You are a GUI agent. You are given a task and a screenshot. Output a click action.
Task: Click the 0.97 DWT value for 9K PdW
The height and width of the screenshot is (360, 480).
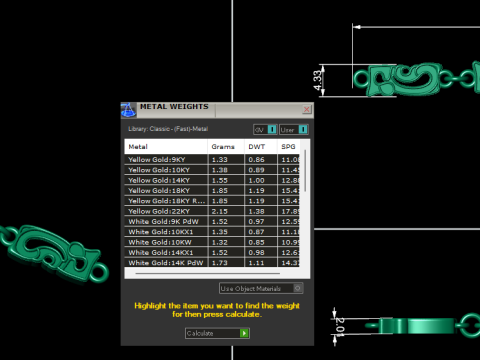[x=256, y=221]
